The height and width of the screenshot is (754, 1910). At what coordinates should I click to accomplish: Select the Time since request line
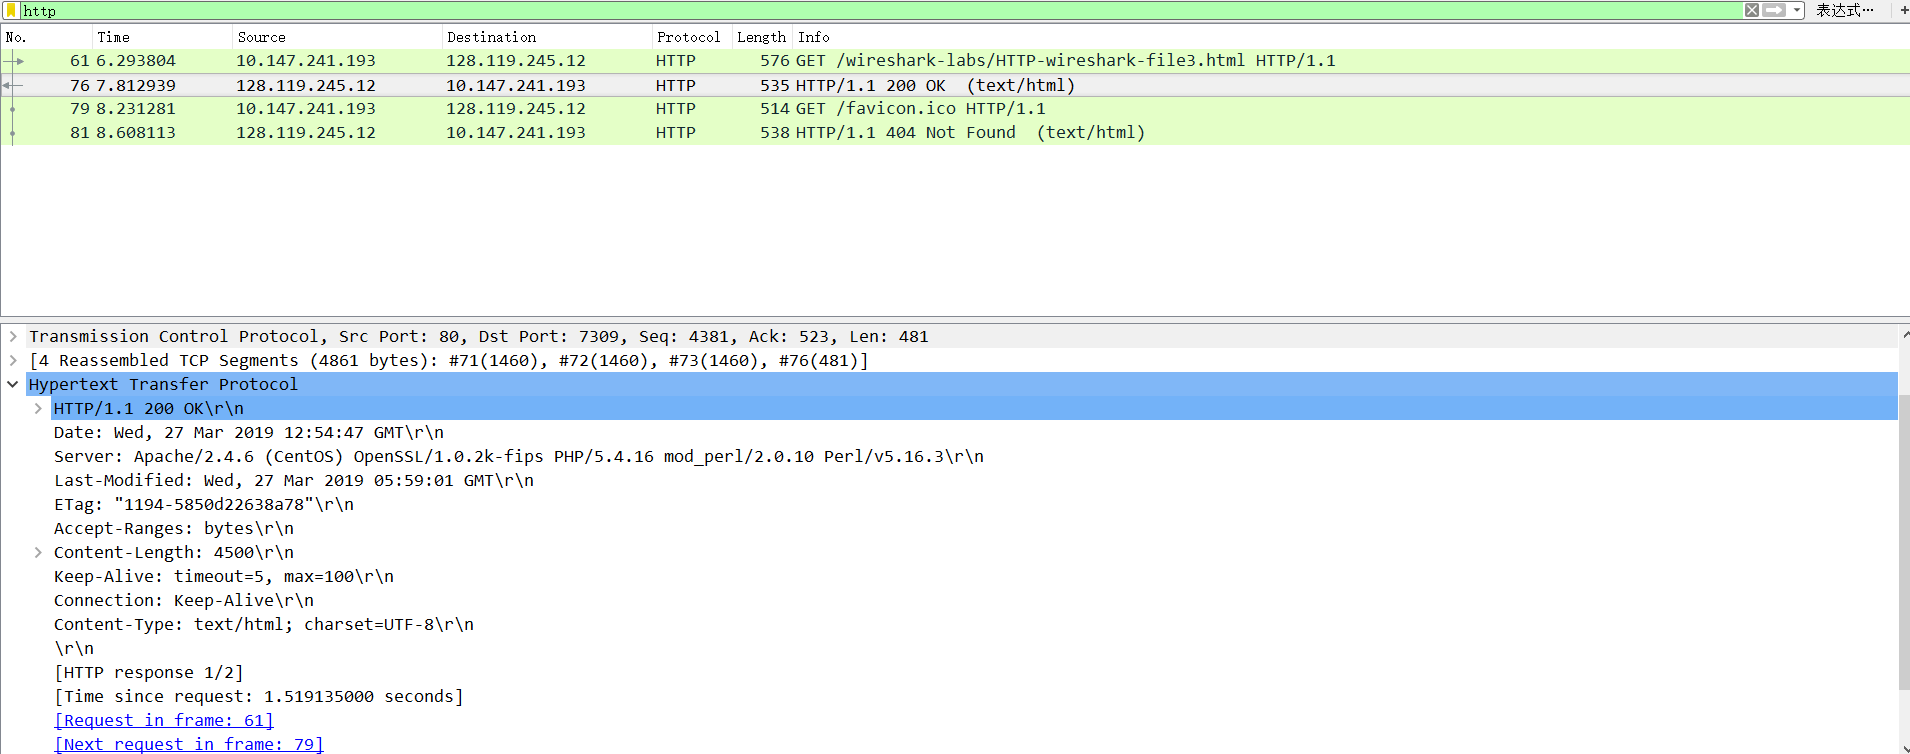(259, 697)
